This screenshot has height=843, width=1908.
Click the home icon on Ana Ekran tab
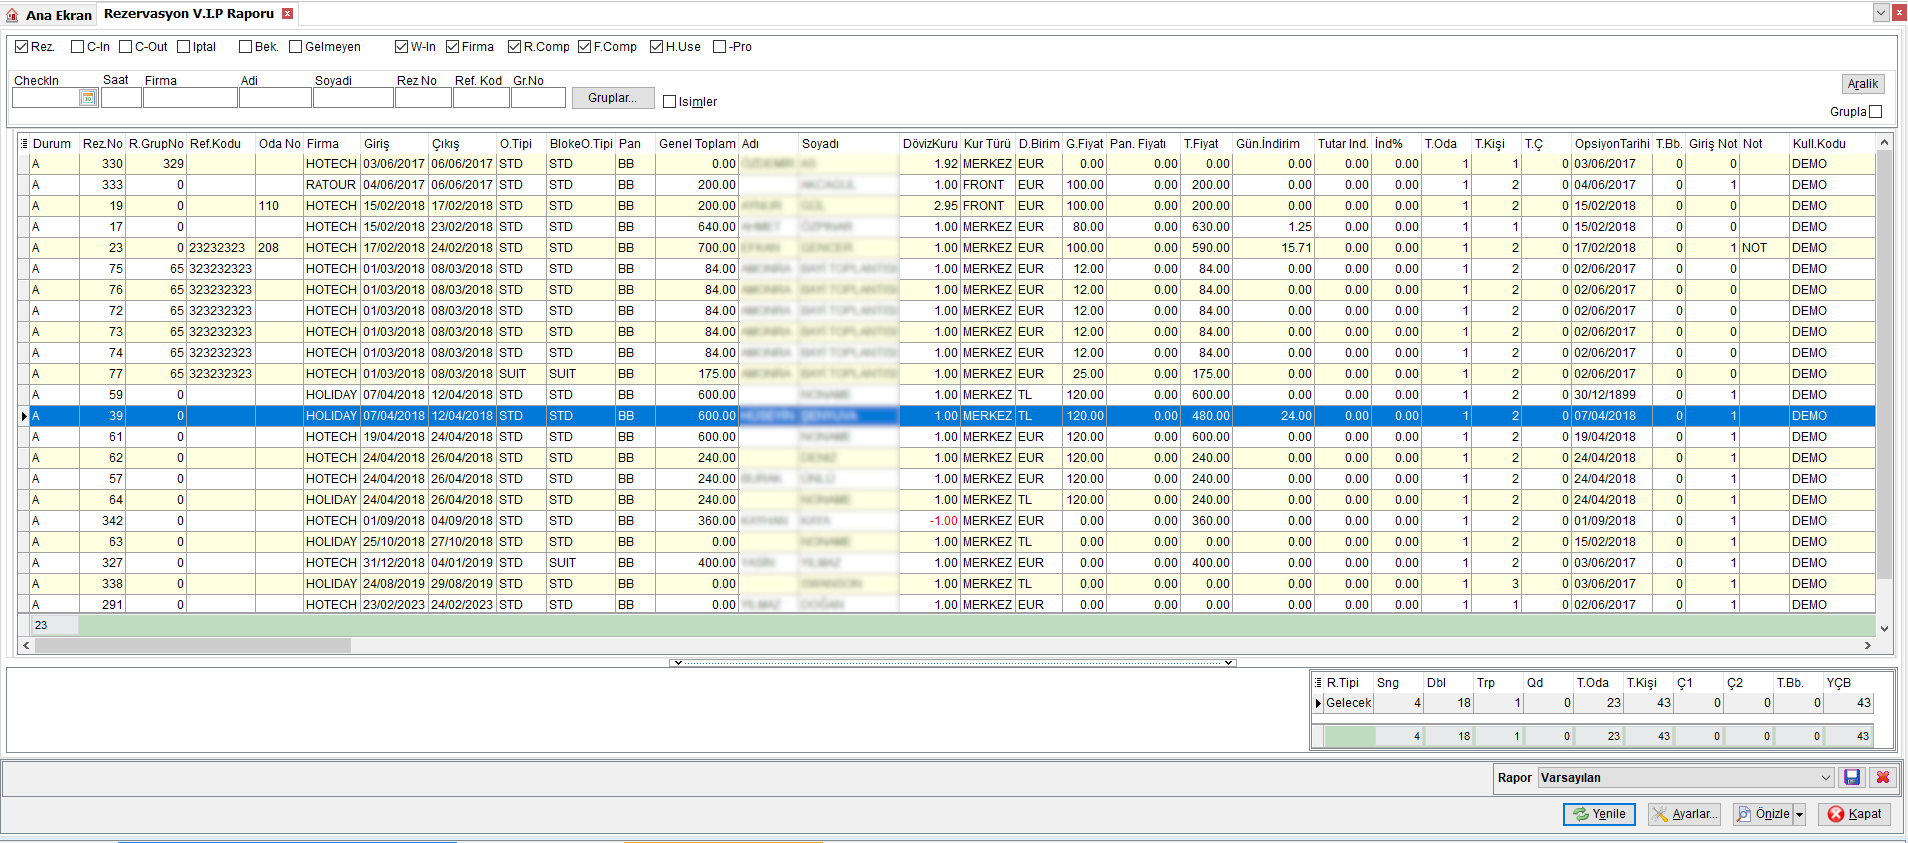click(12, 15)
